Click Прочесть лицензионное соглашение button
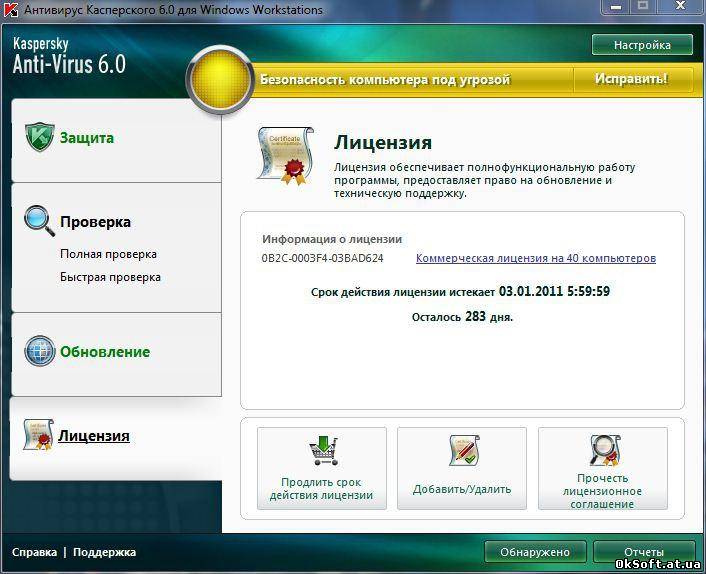Screen dimensions: 706x574 click(602, 469)
